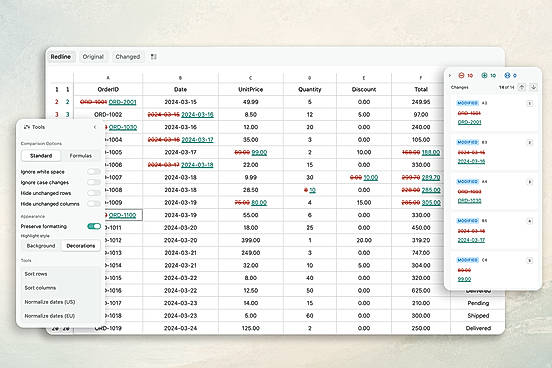Switch to the Redline view tab
Screen dimensions: 552x368
61,57
